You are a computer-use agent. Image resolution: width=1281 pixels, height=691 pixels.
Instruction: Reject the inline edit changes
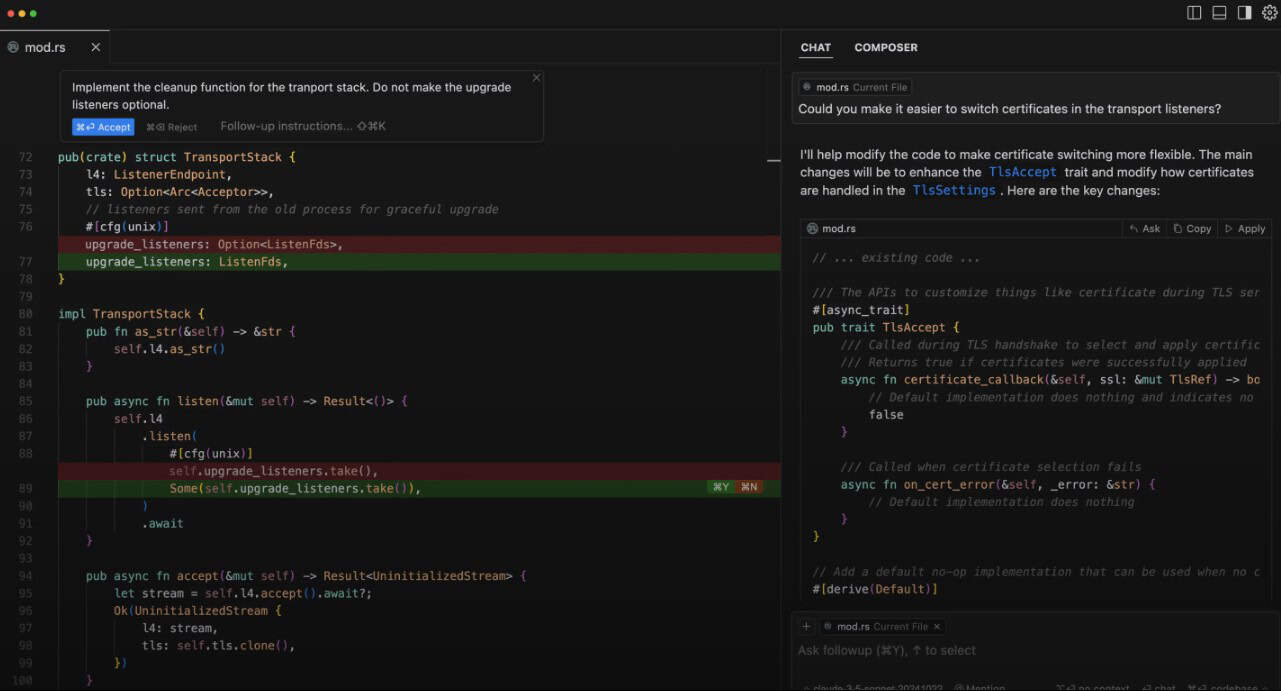(x=172, y=127)
